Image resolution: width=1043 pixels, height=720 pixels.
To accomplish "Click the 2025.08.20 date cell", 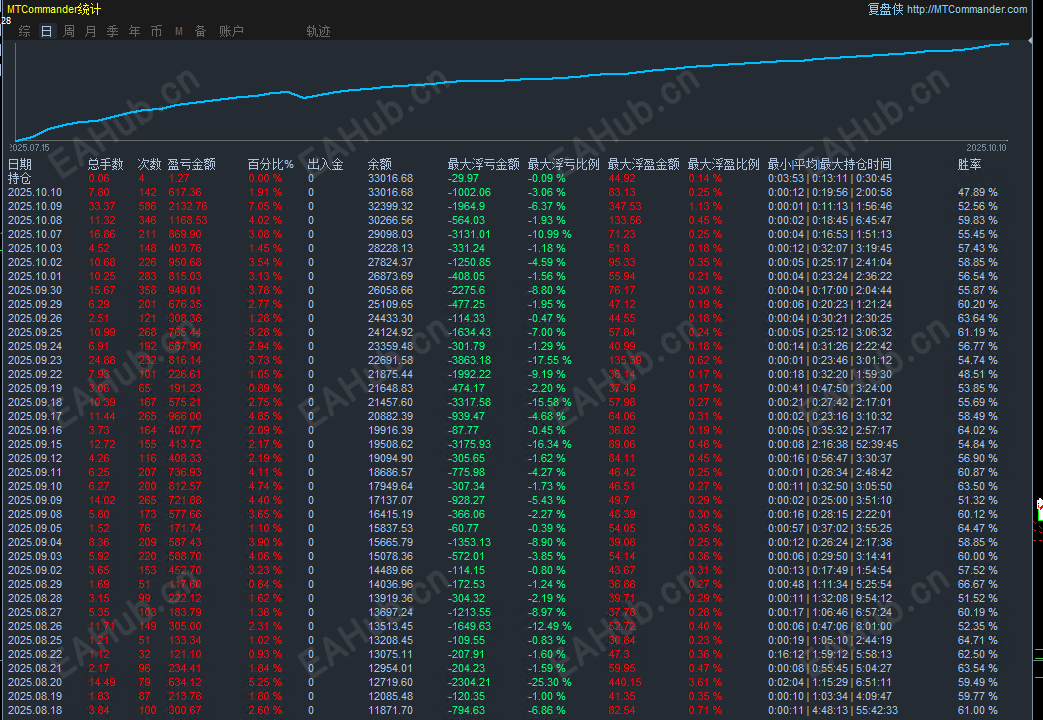I will [35, 682].
